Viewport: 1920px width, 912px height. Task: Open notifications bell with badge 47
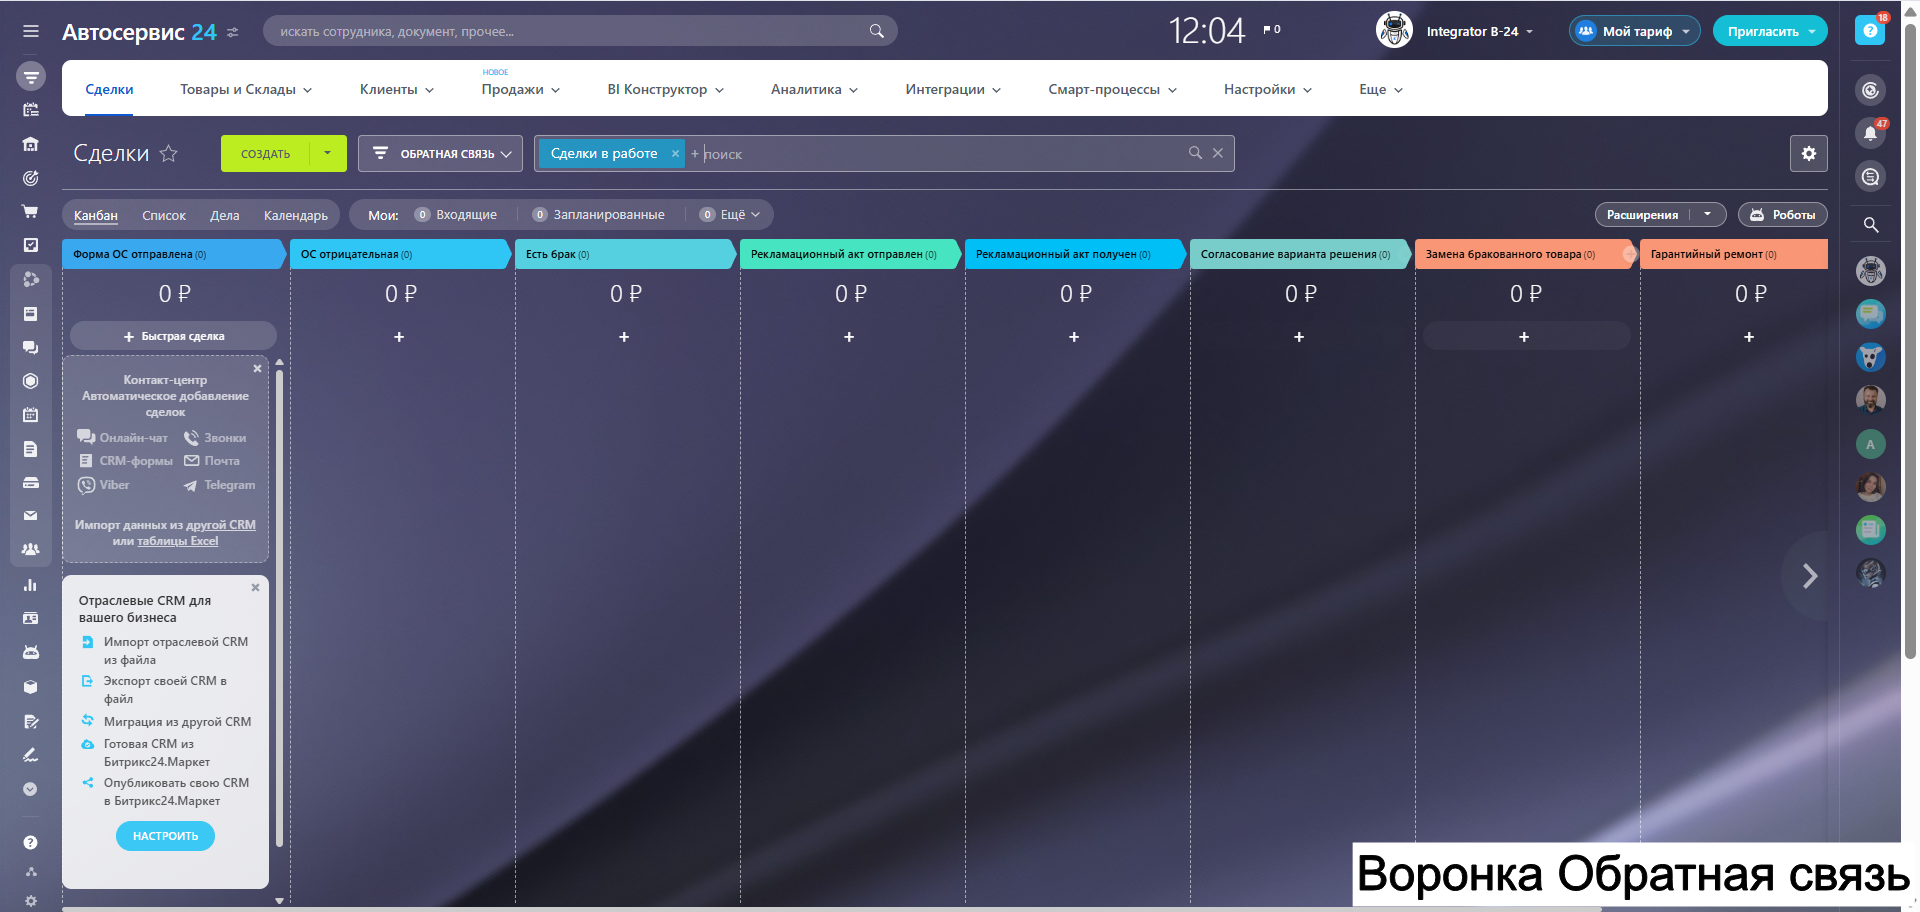tap(1871, 133)
